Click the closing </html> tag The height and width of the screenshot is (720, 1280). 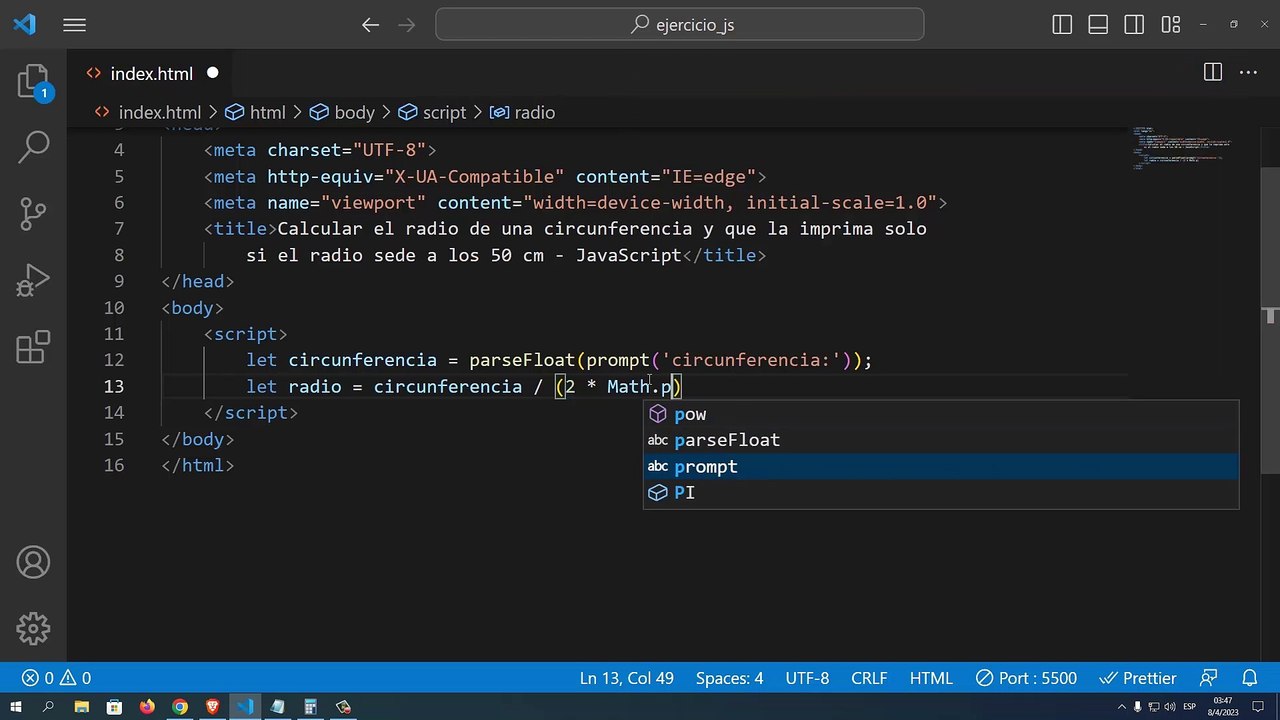pyautogui.click(x=198, y=465)
